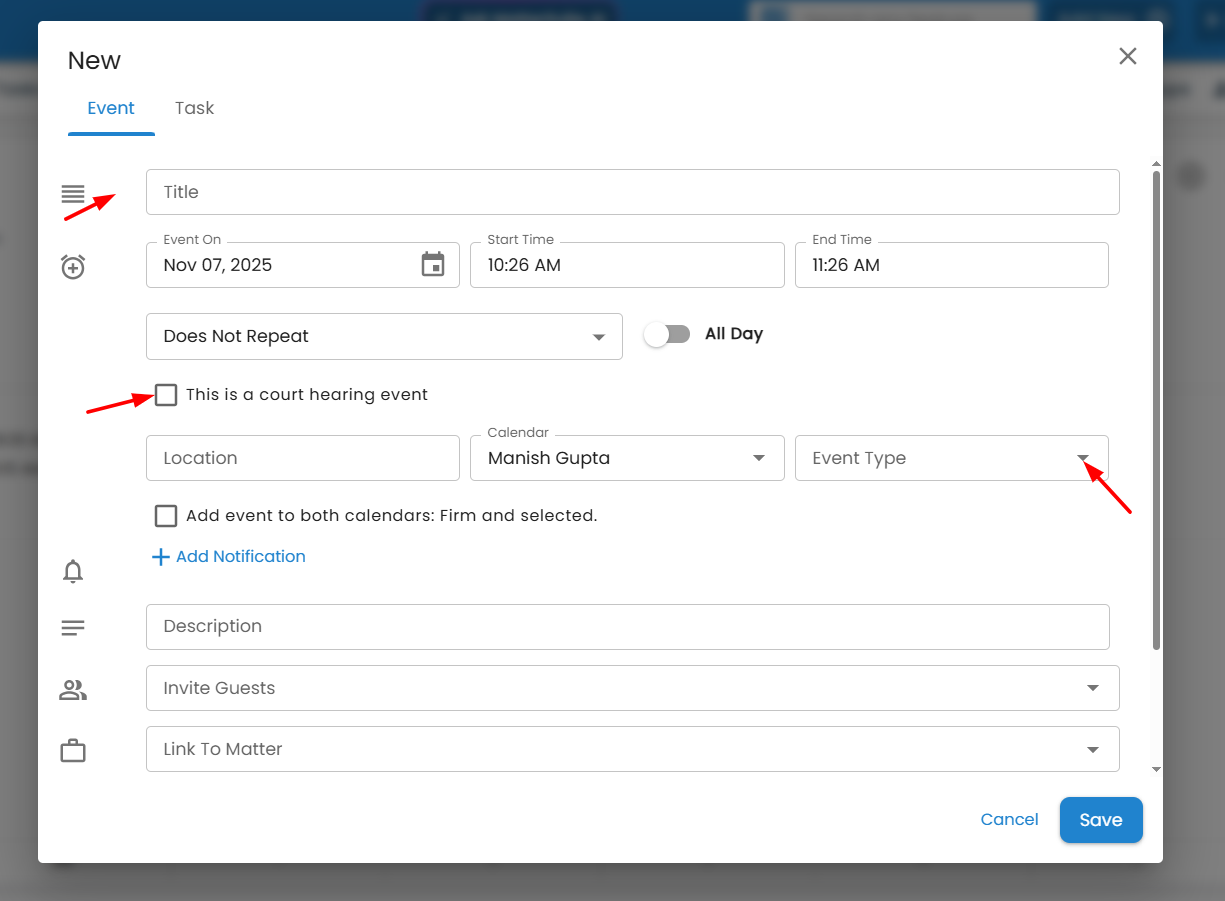Click the invite guests people icon
Image resolution: width=1225 pixels, height=901 pixels.
coord(73,689)
